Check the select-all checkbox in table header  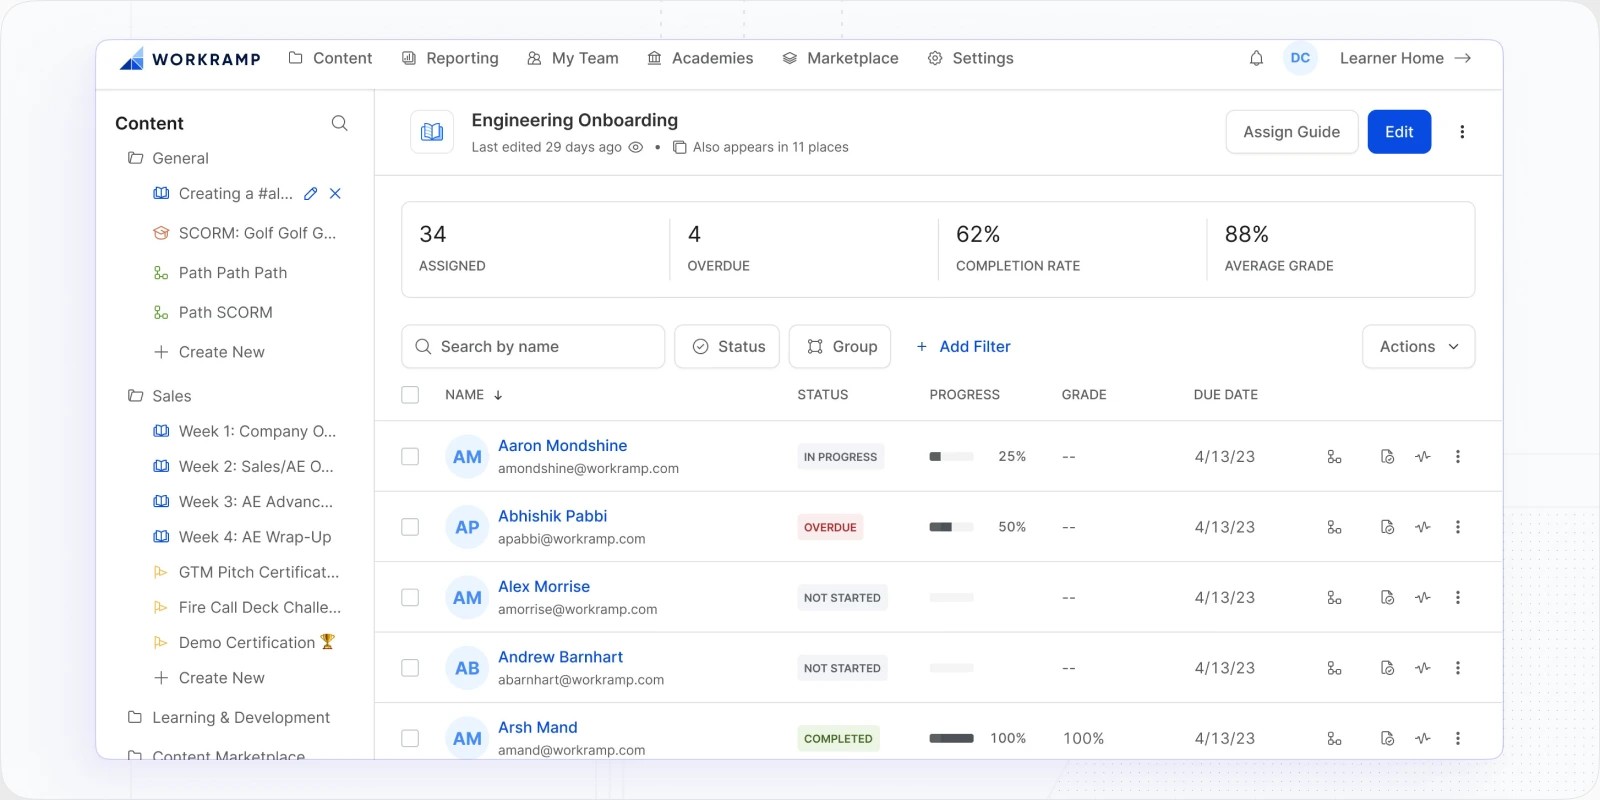click(410, 395)
